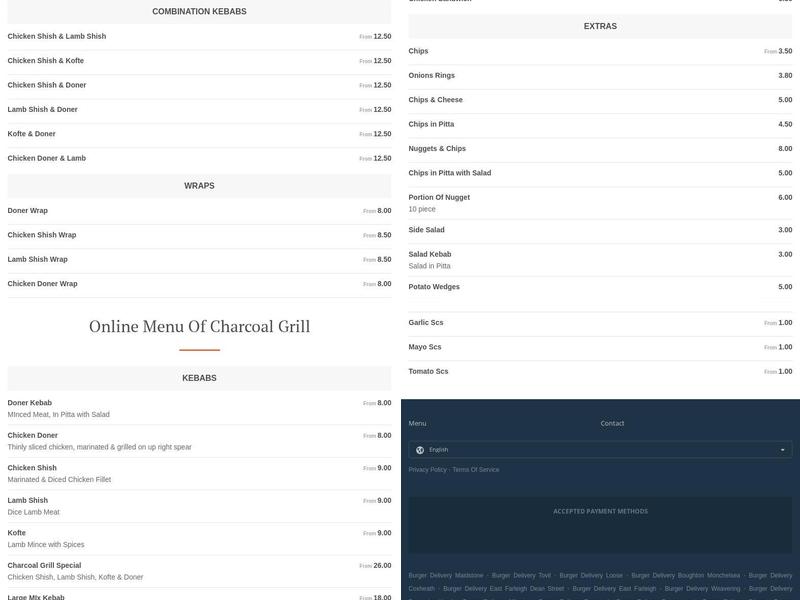Select the Onions Rings menu item
The height and width of the screenshot is (600, 800).
598,75
